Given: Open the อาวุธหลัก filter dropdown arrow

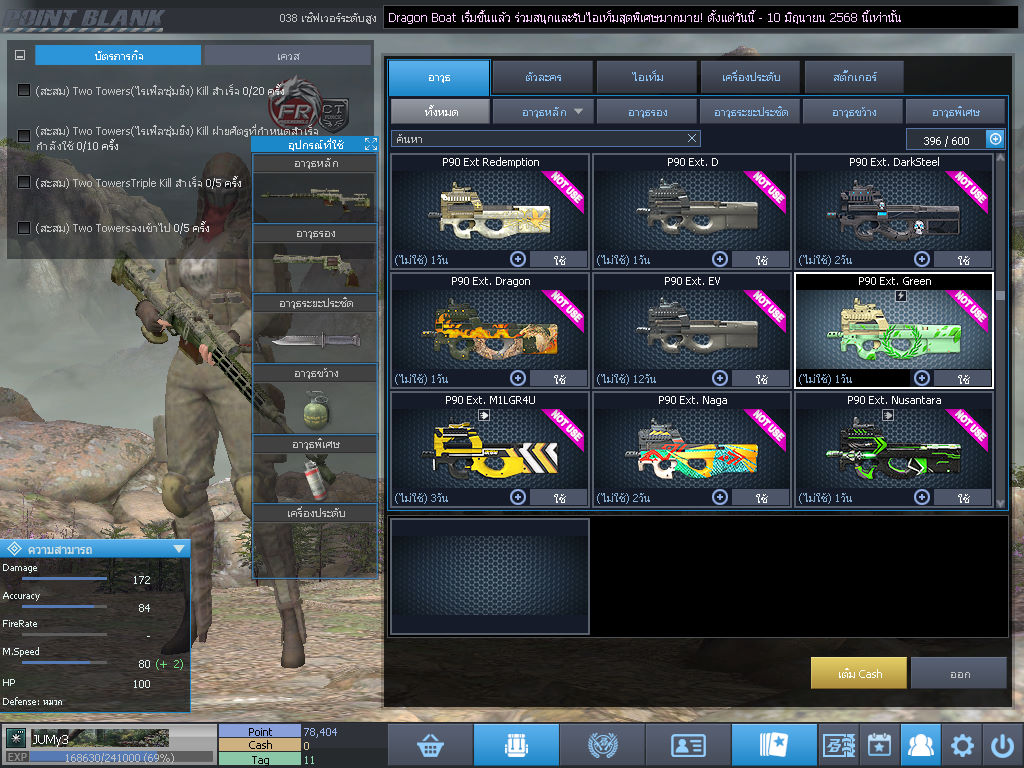Looking at the screenshot, I should (x=579, y=112).
